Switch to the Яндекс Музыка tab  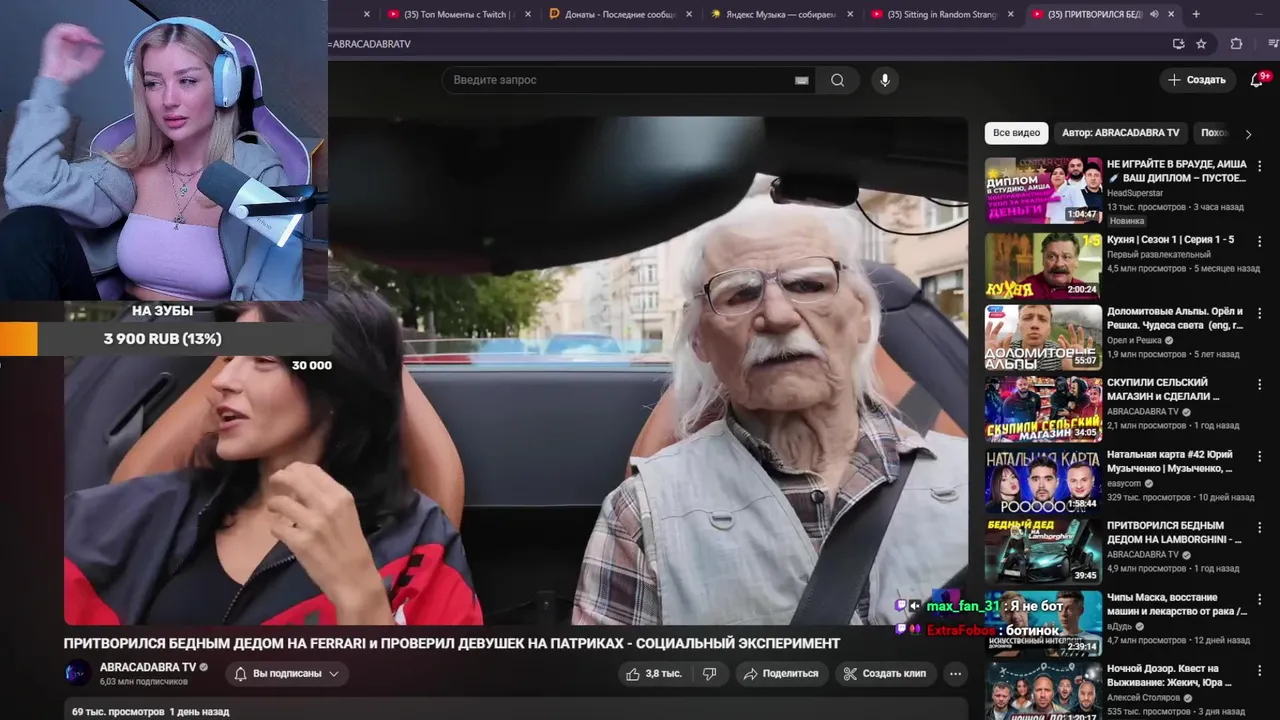(x=781, y=14)
